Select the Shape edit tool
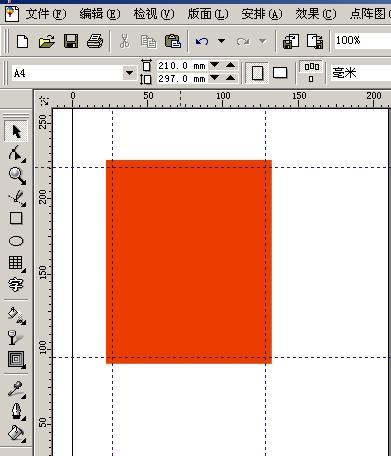The image size is (391, 456). pos(16,154)
